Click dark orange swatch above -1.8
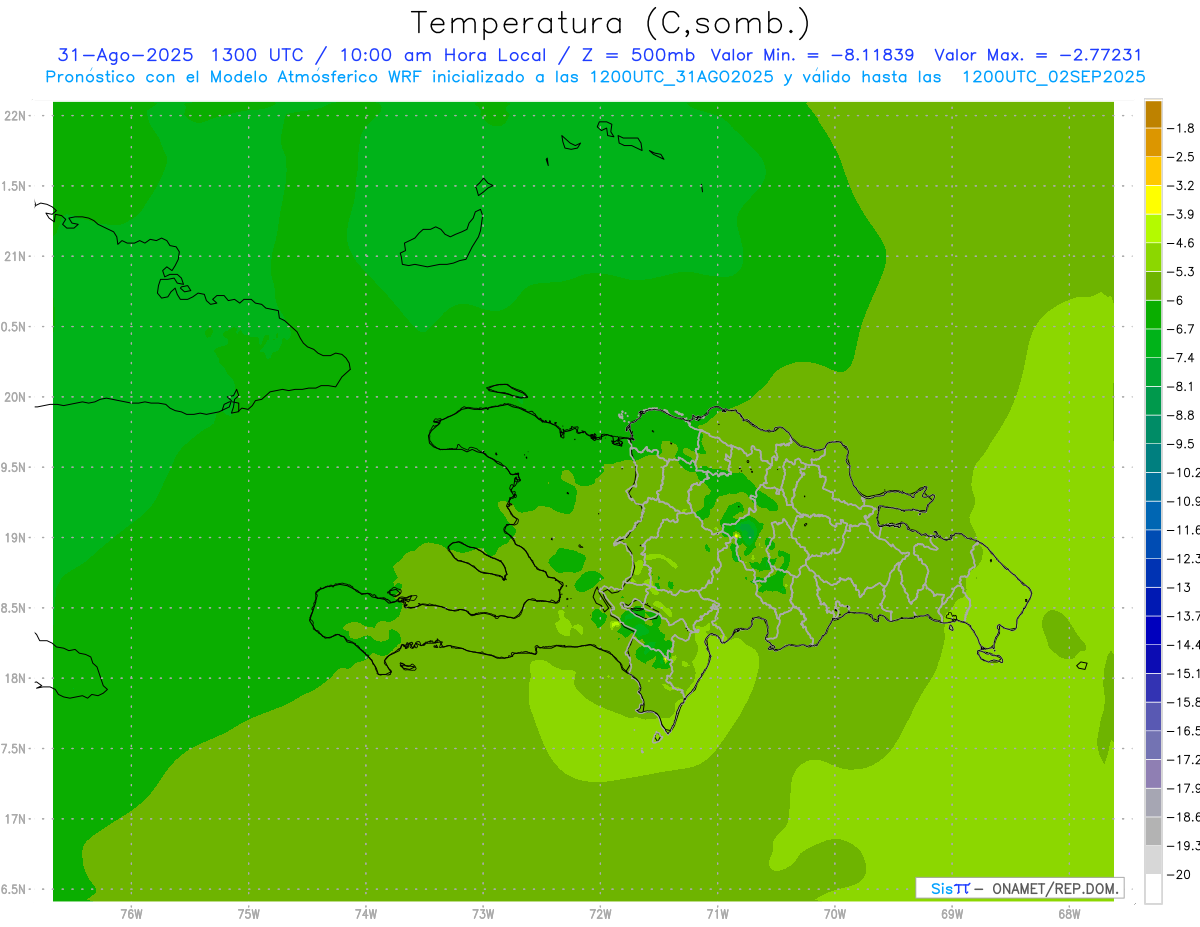This screenshot has height=927, width=1200. pos(1153,114)
